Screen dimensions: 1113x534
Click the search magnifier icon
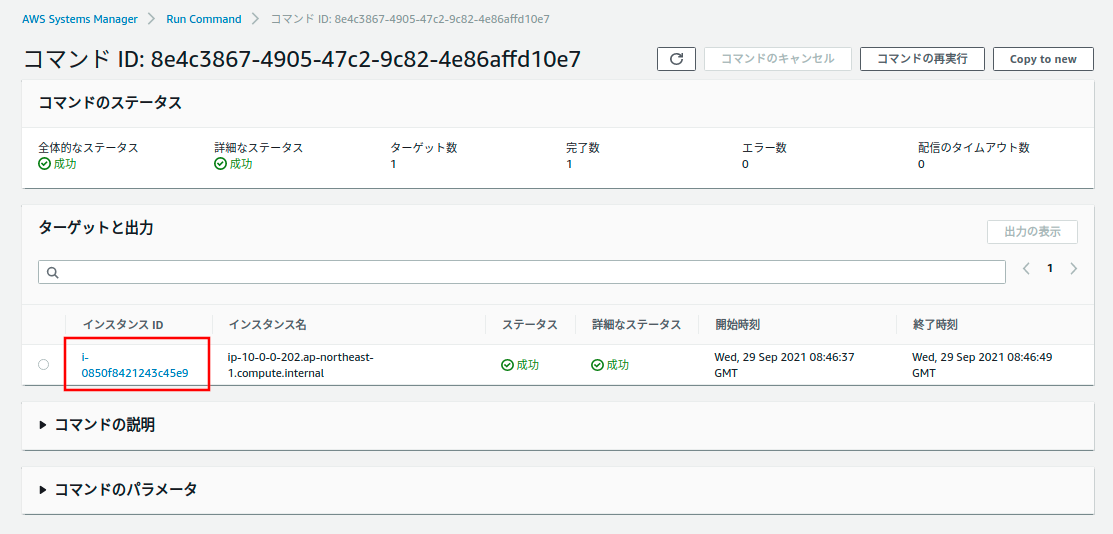click(x=53, y=272)
